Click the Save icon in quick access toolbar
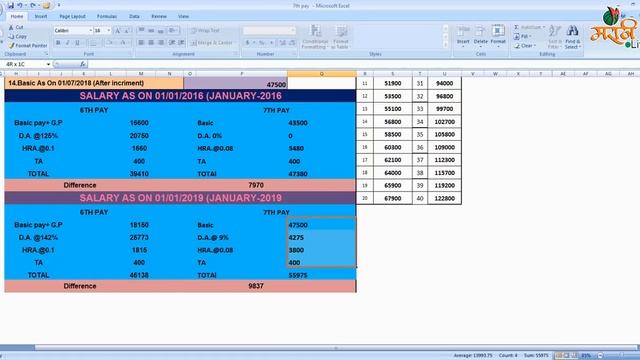The width and height of the screenshot is (640, 360). coord(11,5)
